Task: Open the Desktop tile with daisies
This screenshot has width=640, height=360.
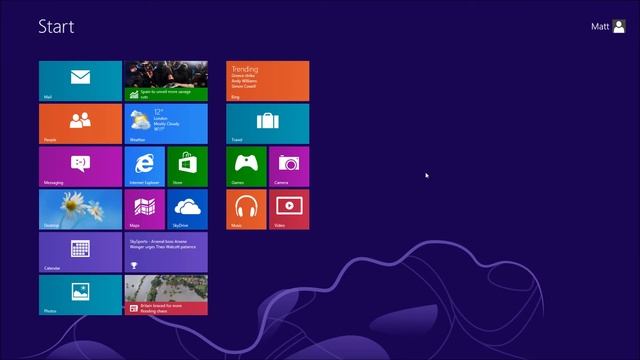Action: point(80,209)
